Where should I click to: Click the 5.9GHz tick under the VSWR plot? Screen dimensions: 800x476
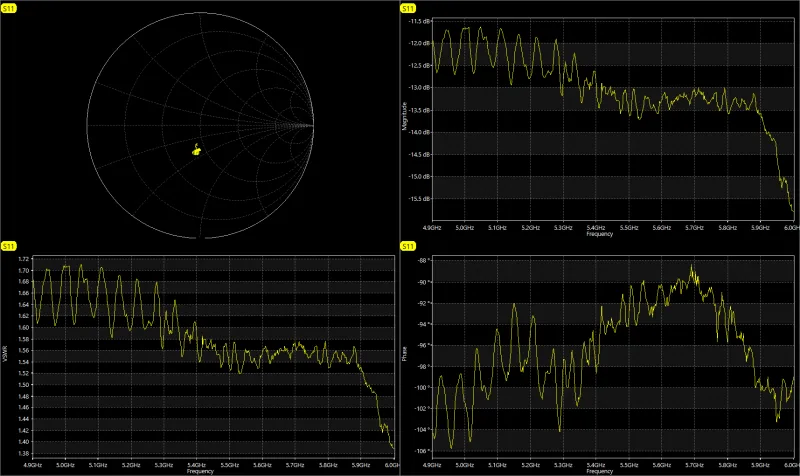tap(361, 465)
